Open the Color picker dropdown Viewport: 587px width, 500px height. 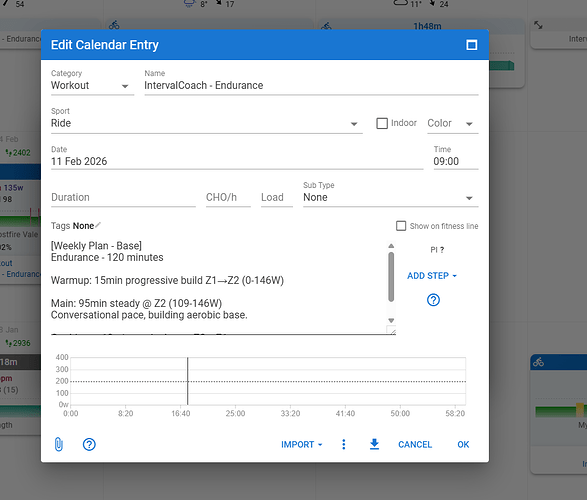click(x=453, y=124)
